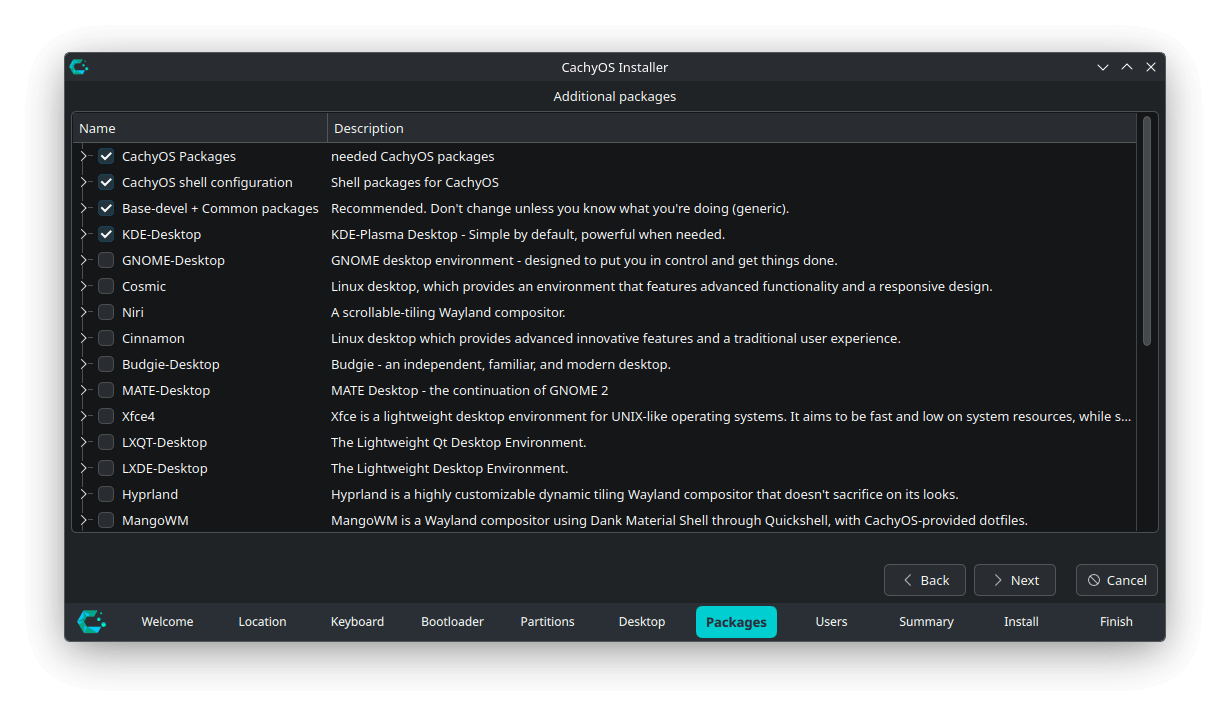Expand the Xfce4 package group
This screenshot has height=718, width=1230.
click(85, 416)
